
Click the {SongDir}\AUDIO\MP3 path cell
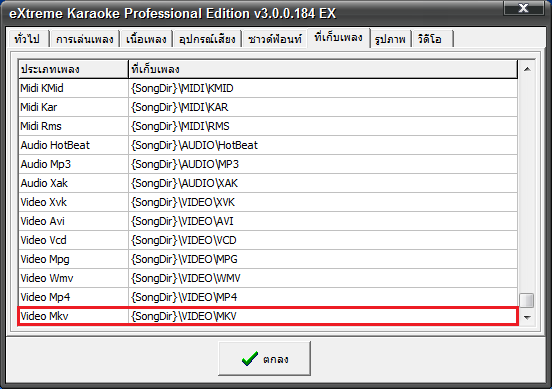(x=323, y=164)
